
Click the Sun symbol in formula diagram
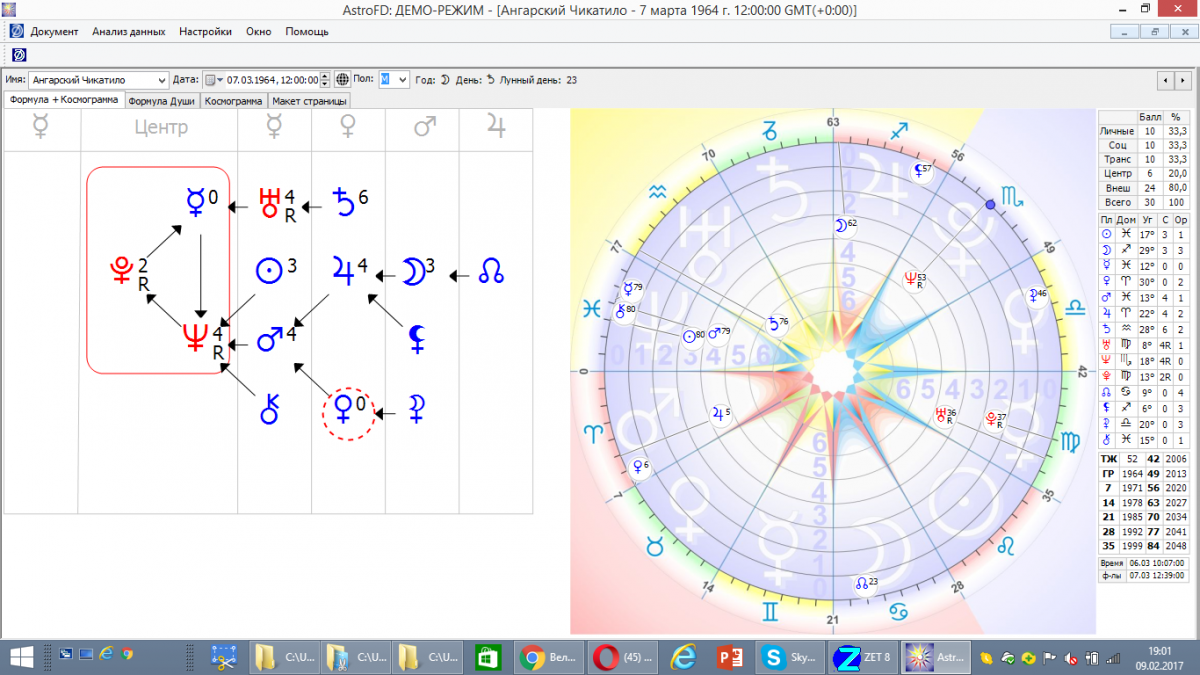(x=268, y=271)
